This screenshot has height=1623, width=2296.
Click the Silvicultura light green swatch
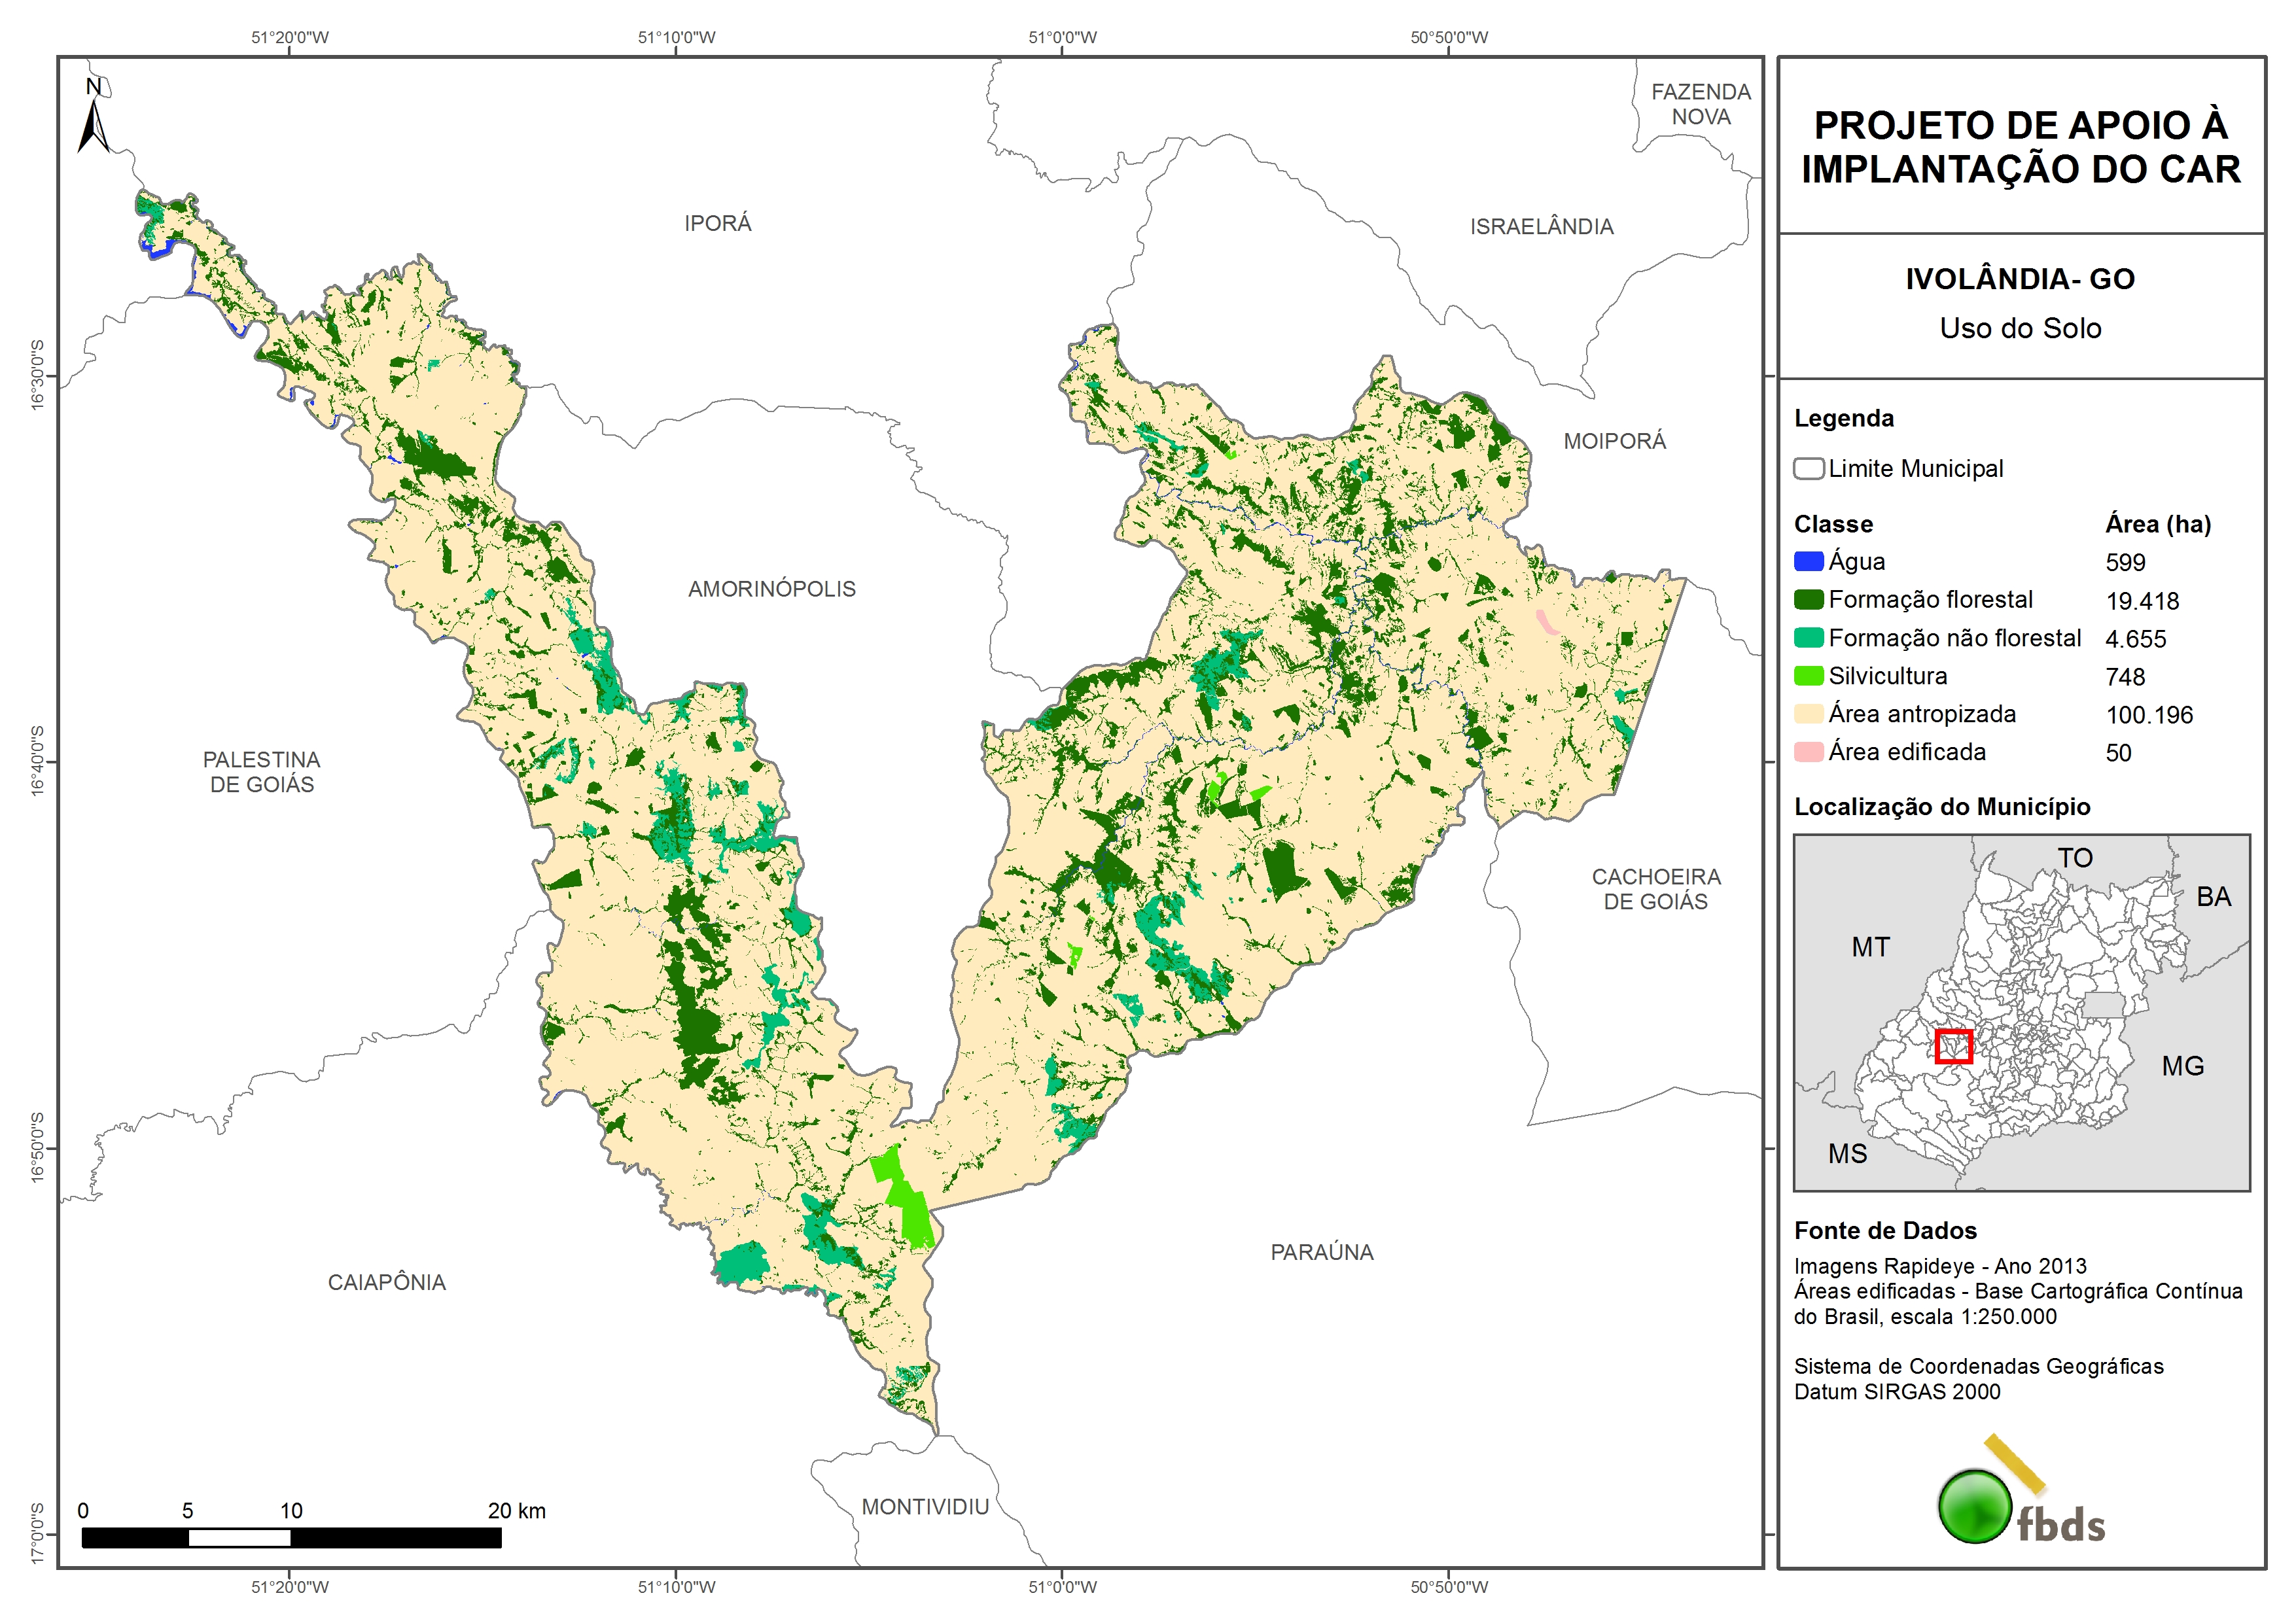pyautogui.click(x=1808, y=676)
